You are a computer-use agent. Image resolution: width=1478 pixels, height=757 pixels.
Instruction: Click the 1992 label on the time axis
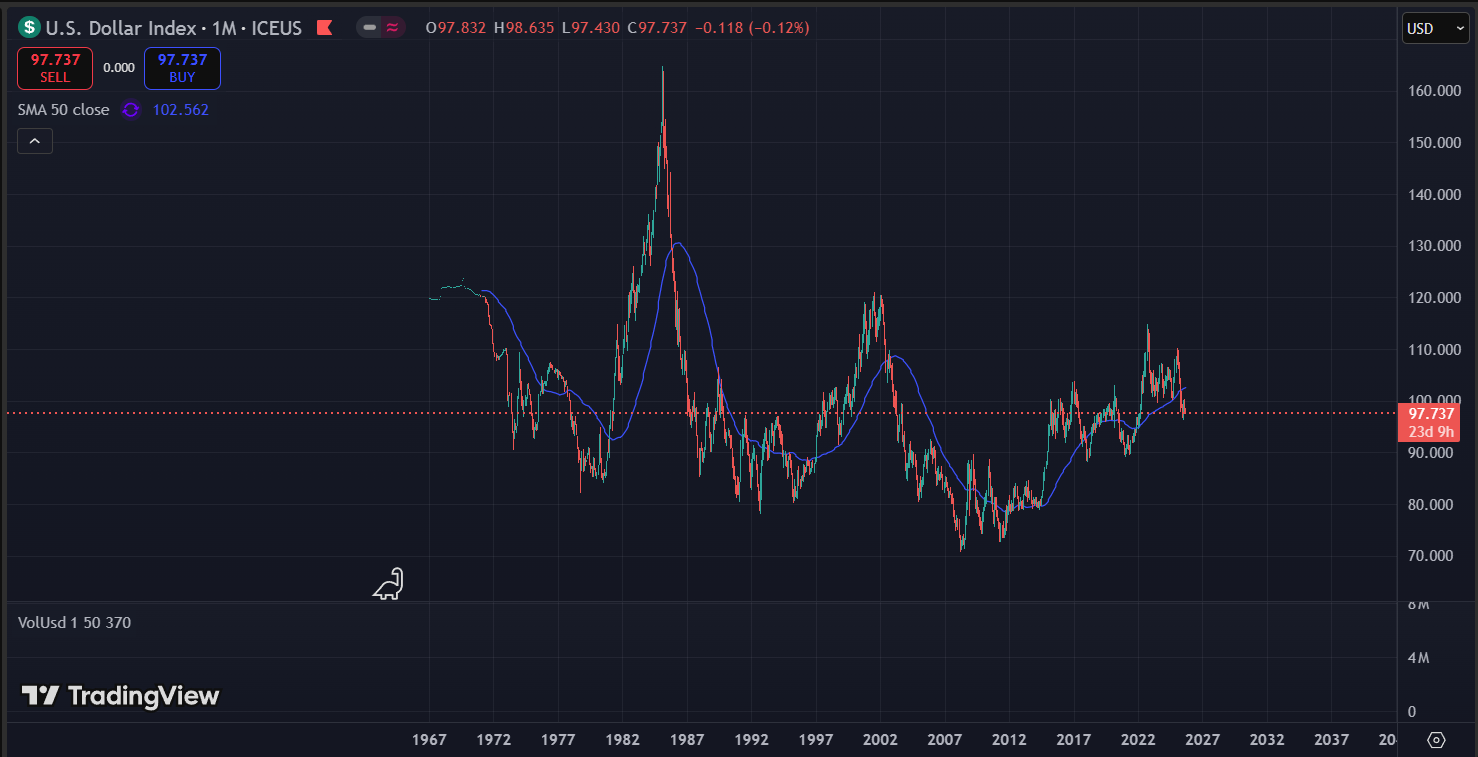tap(752, 740)
